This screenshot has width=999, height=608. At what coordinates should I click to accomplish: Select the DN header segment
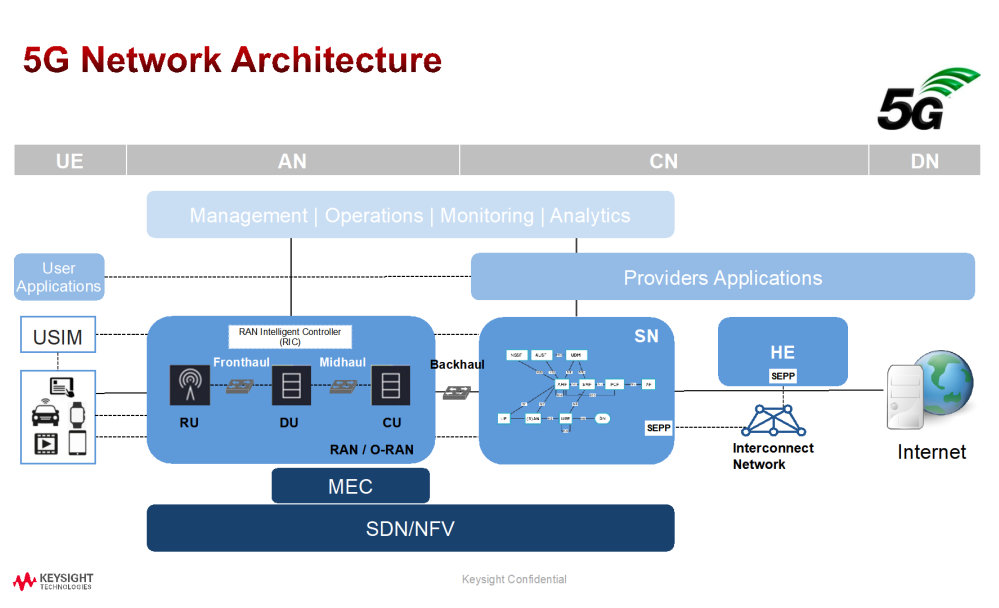click(924, 160)
